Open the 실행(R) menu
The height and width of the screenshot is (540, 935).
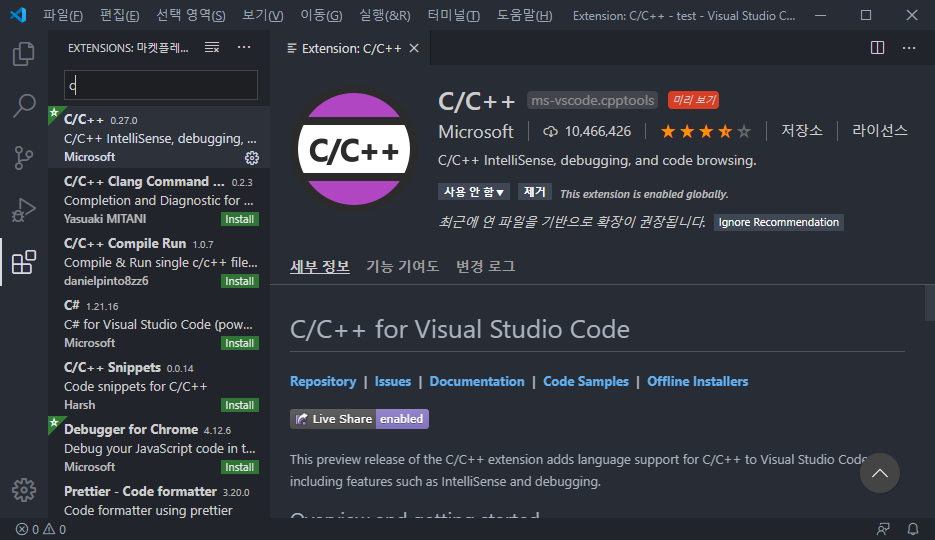(x=385, y=15)
